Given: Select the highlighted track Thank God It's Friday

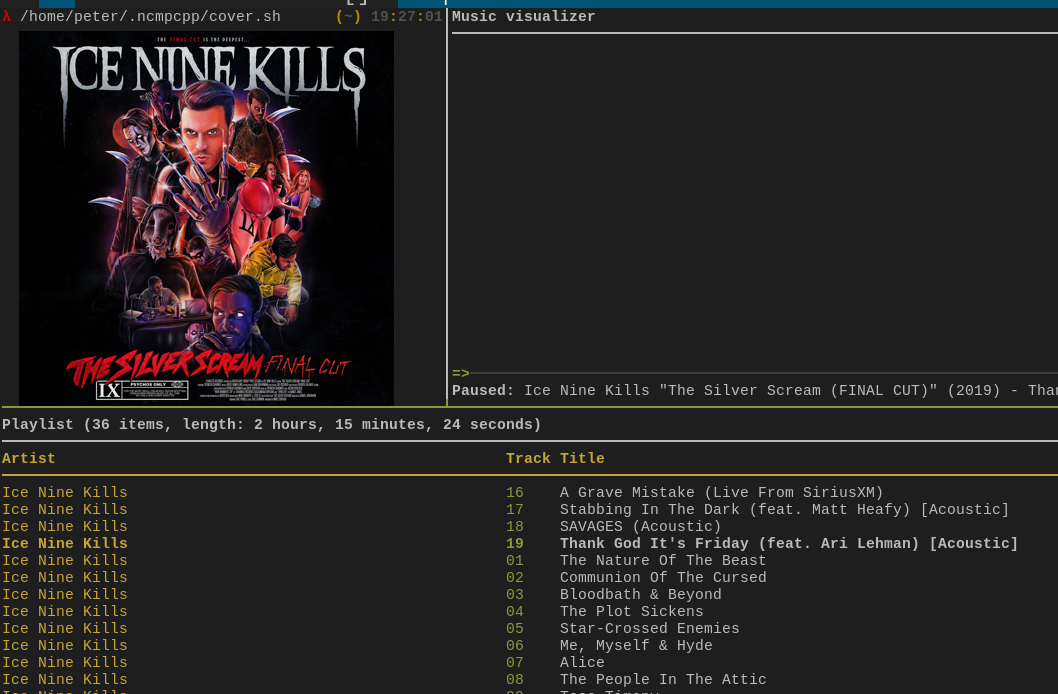Looking at the screenshot, I should pos(788,544).
